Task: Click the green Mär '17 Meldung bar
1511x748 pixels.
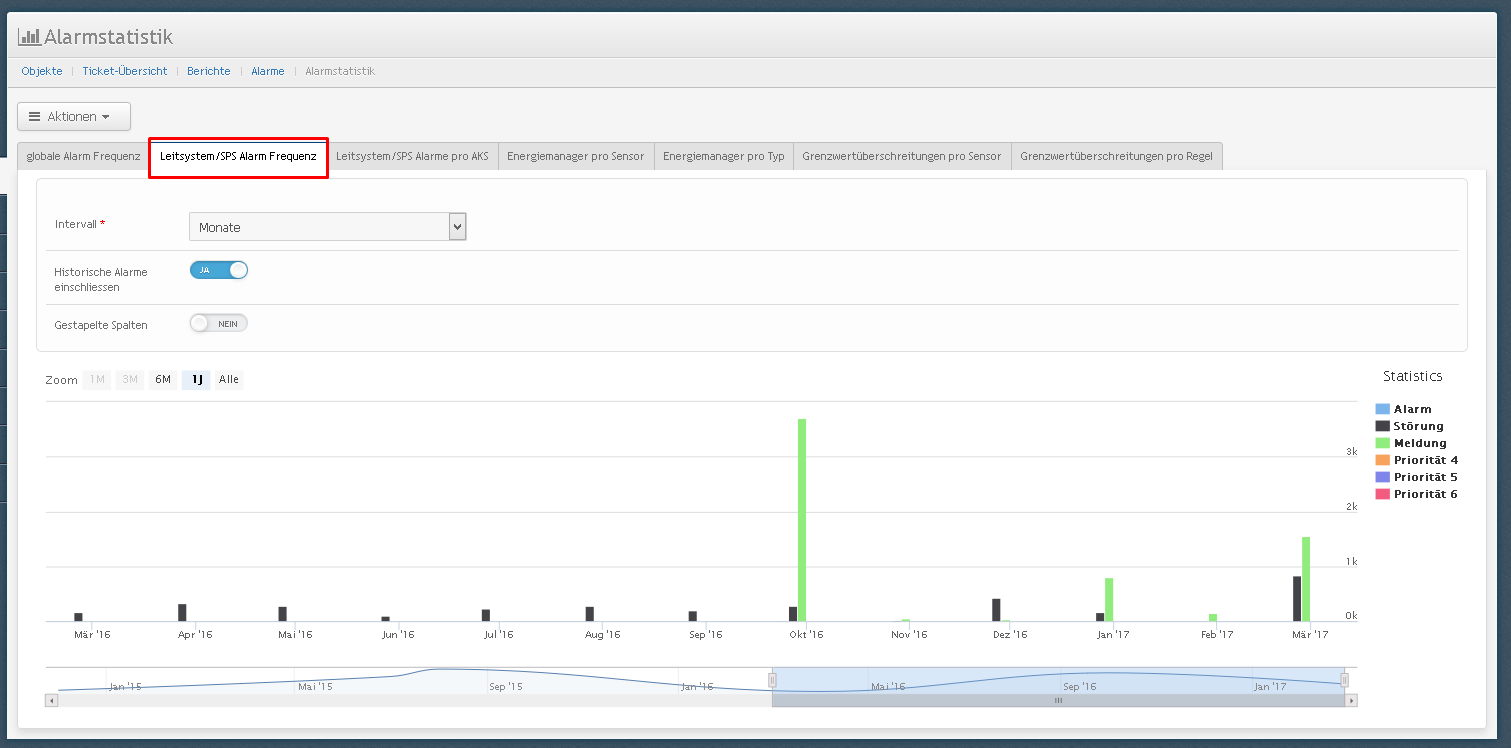Action: (1306, 579)
